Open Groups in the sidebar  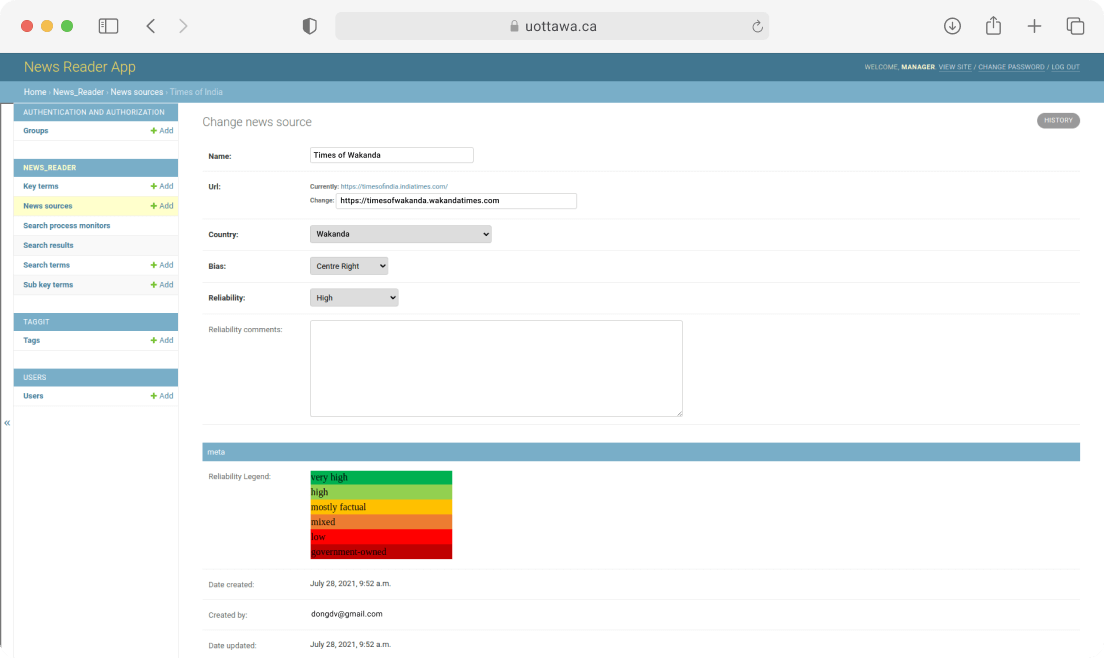point(36,131)
